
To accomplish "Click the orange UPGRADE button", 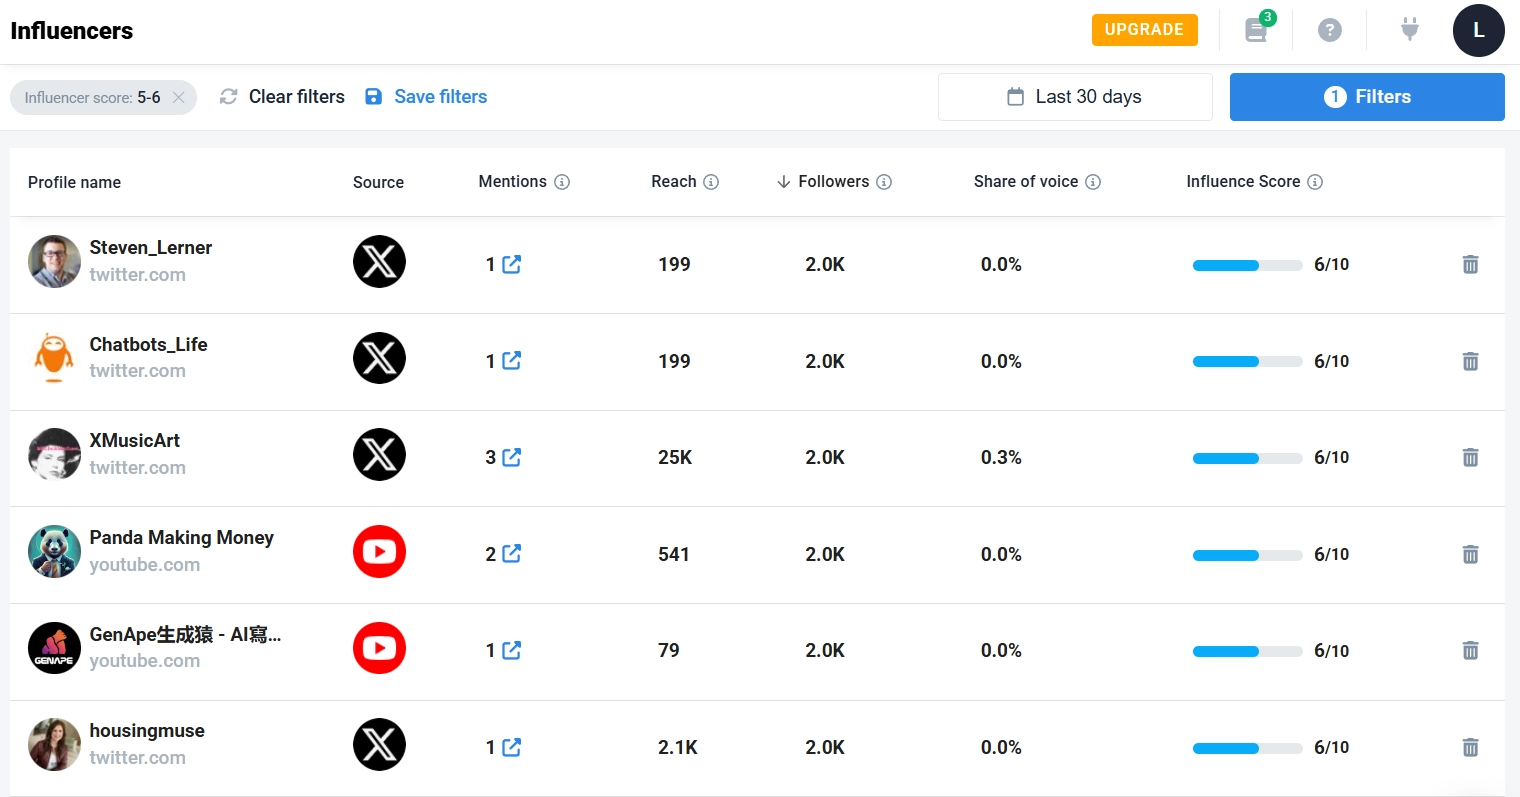I will [x=1144, y=30].
